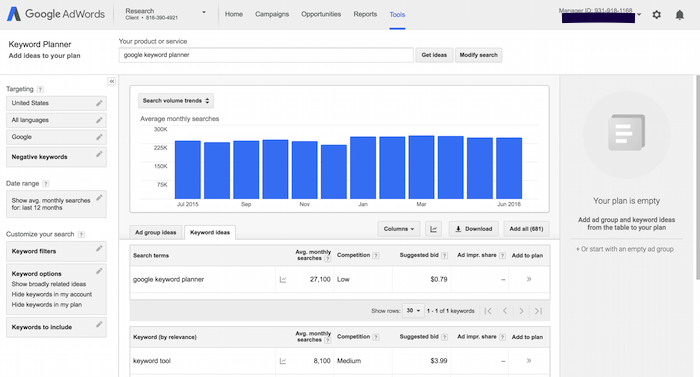Screen dimensions: 700x377
Task: Click the keyword tool row text
Action: point(152,361)
